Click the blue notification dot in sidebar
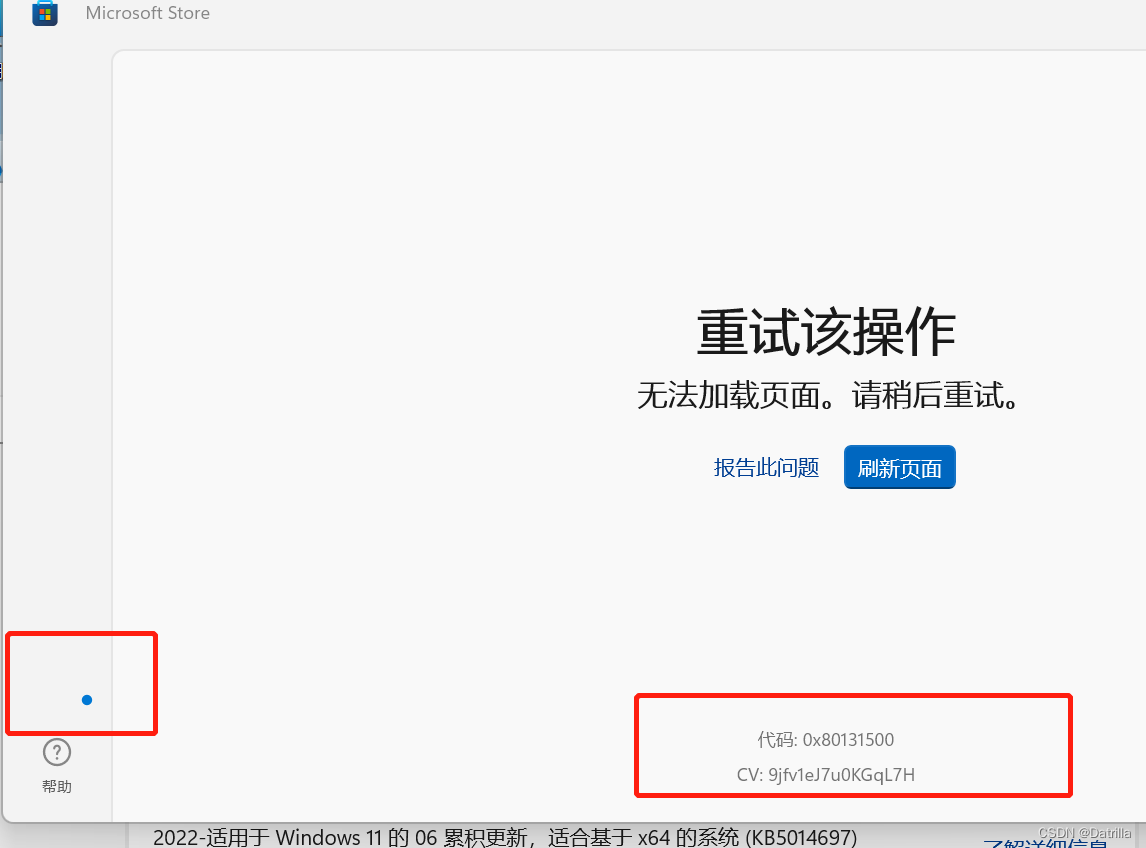This screenshot has width=1146, height=848. tap(87, 700)
